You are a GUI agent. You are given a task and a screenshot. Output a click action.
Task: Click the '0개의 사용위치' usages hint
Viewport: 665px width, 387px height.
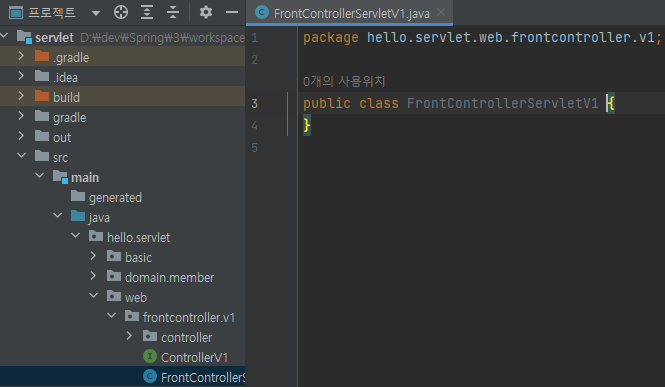[x=344, y=81]
